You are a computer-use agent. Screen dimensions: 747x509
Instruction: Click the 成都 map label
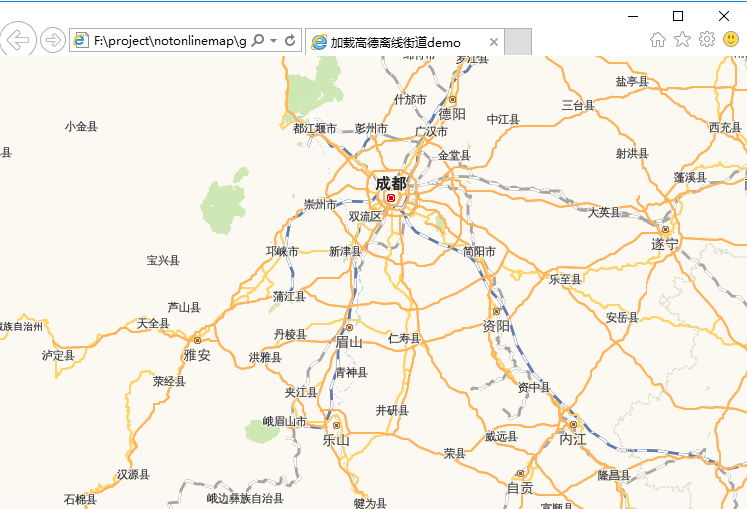pos(391,183)
